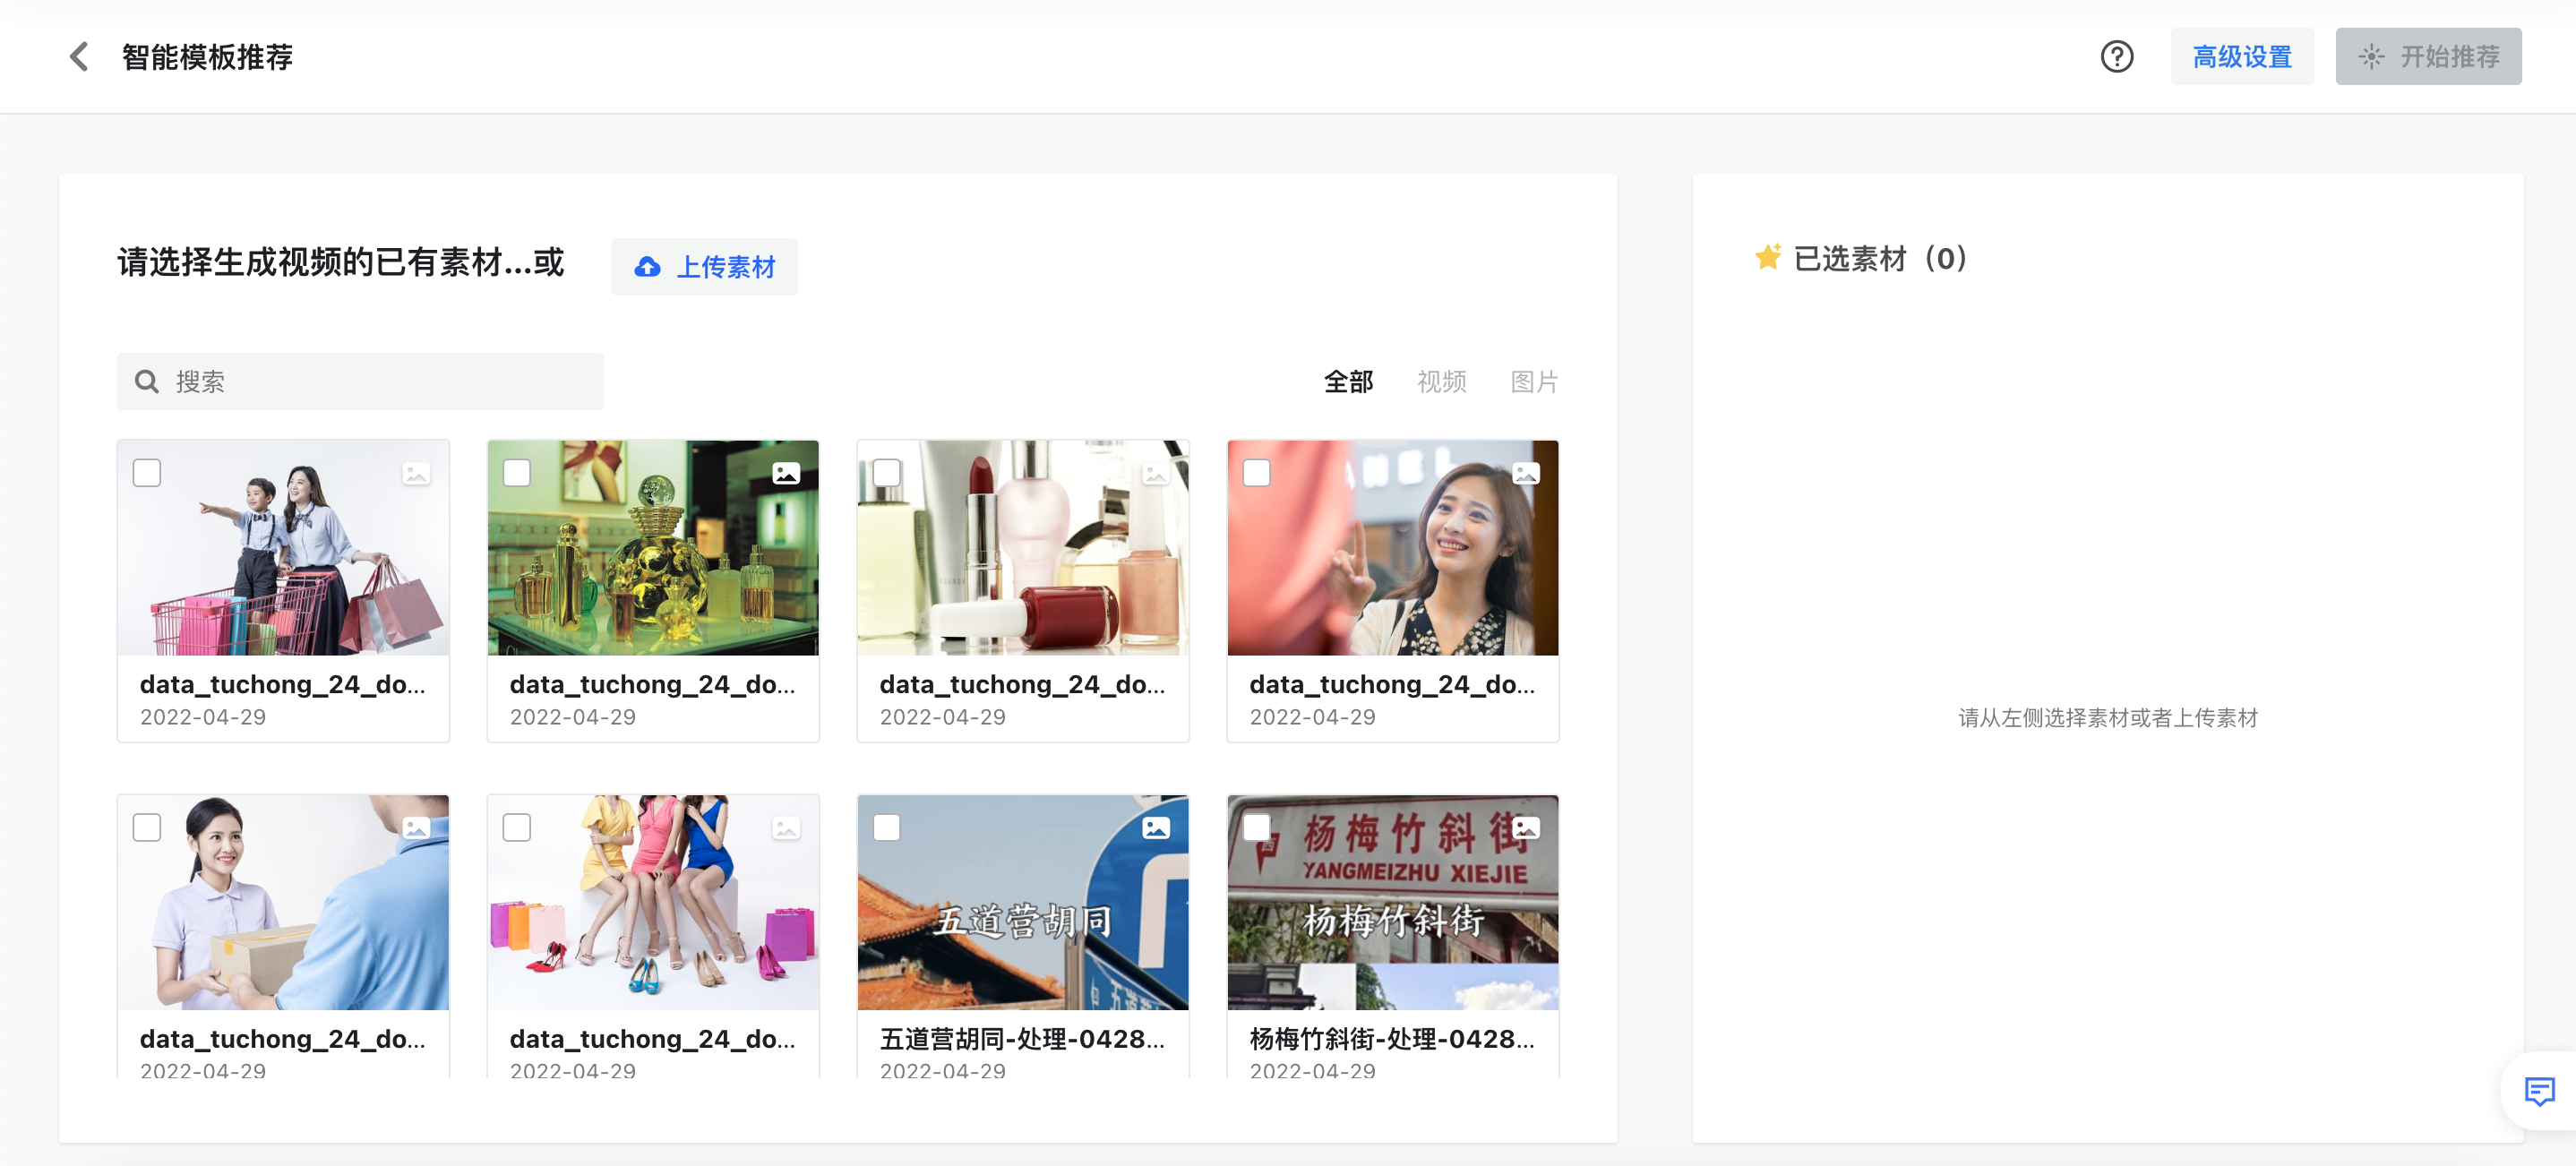
Task: Click the image type icon on the colorful dresses photo
Action: click(786, 828)
